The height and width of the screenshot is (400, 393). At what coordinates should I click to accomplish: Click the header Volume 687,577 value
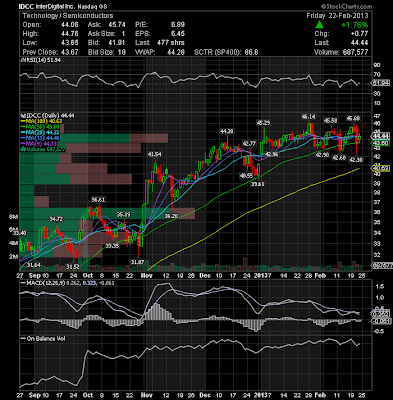(354, 52)
